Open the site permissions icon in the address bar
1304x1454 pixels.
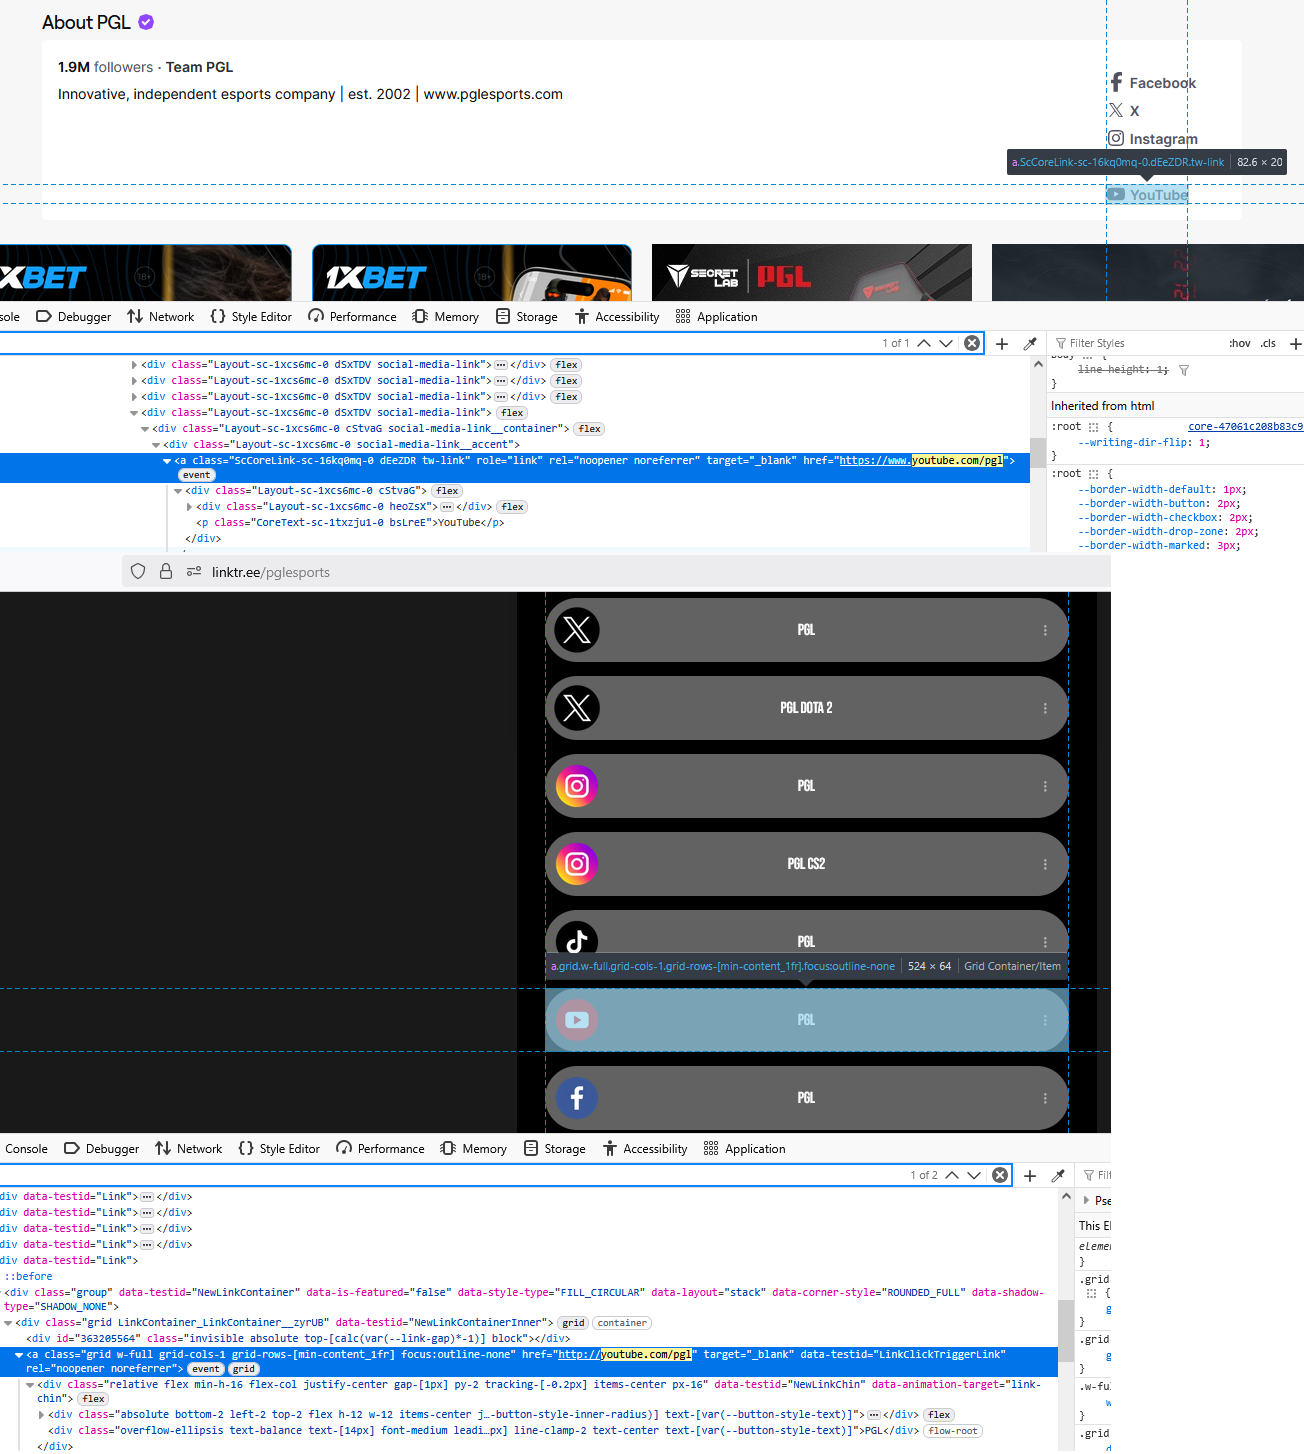194,572
